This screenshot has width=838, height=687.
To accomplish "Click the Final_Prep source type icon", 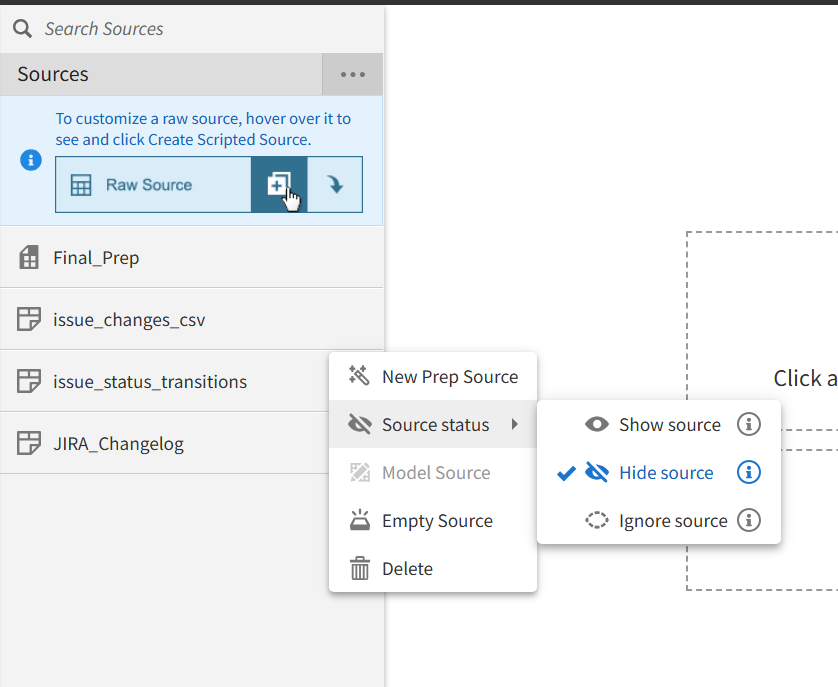I will coord(29,258).
